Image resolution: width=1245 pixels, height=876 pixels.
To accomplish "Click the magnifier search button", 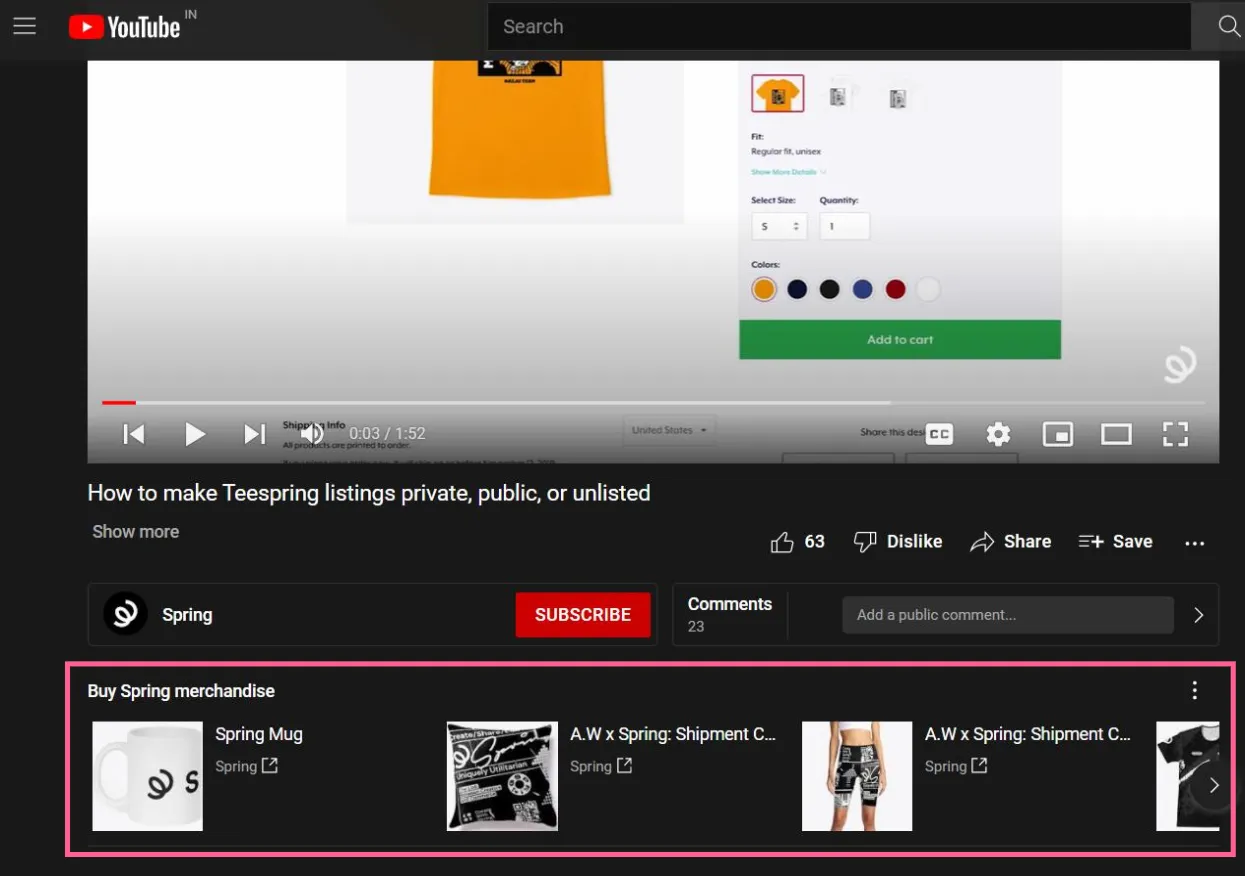I will tap(1229, 27).
